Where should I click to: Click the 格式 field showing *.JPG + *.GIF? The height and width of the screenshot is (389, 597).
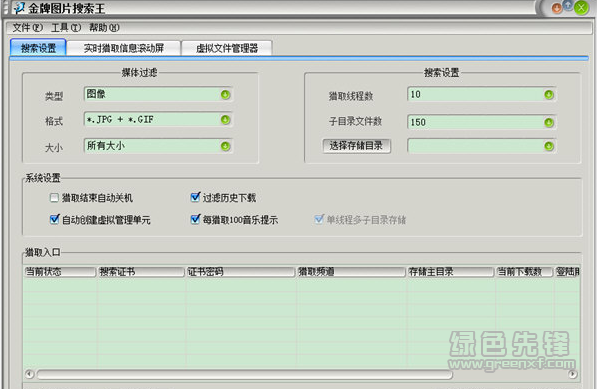coord(158,120)
